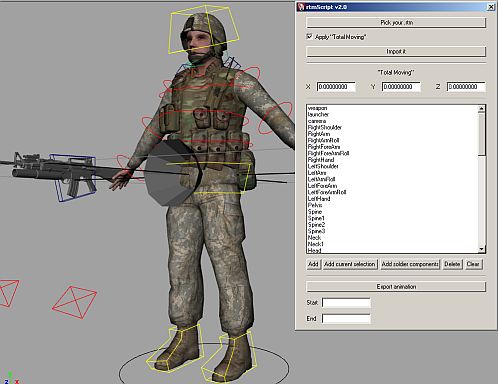
Task: Click Add soldier components button
Action: [x=410, y=264]
